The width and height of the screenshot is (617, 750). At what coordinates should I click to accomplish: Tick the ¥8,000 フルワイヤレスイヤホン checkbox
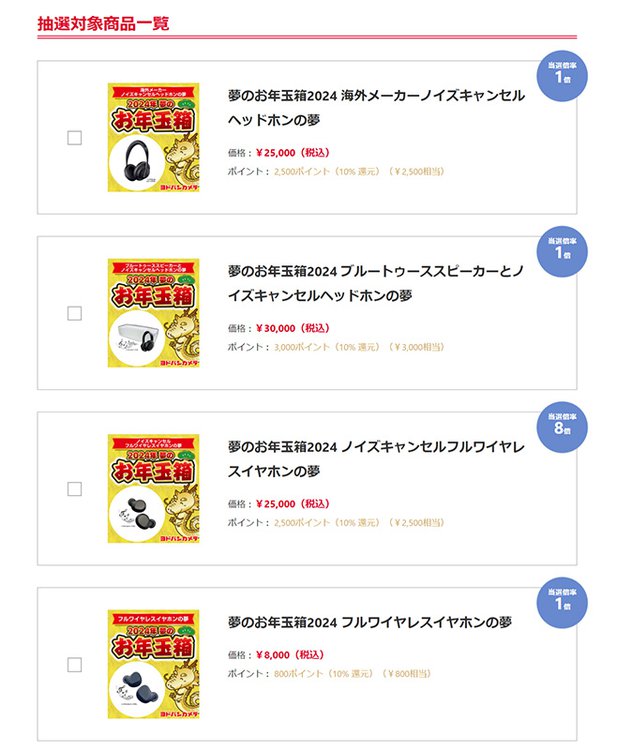click(x=74, y=664)
